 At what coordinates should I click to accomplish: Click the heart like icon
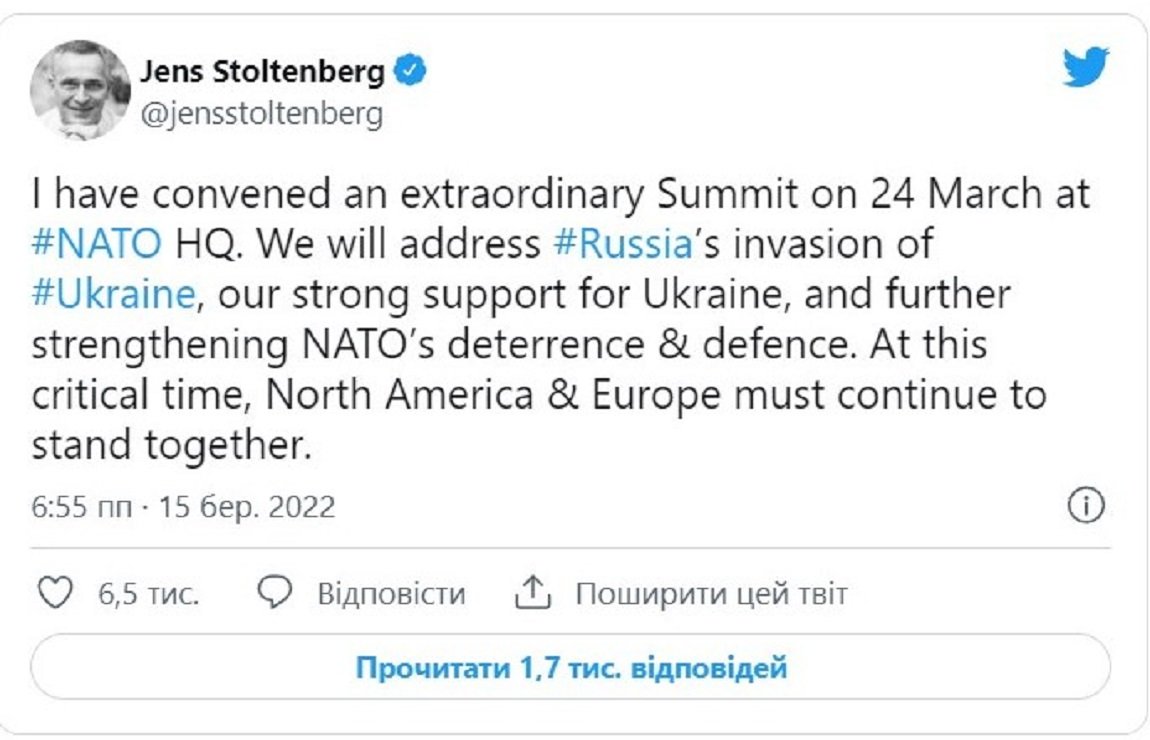click(56, 594)
